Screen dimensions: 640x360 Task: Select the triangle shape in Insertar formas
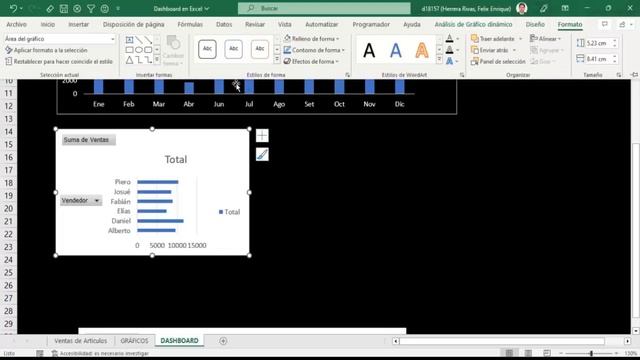point(129,60)
